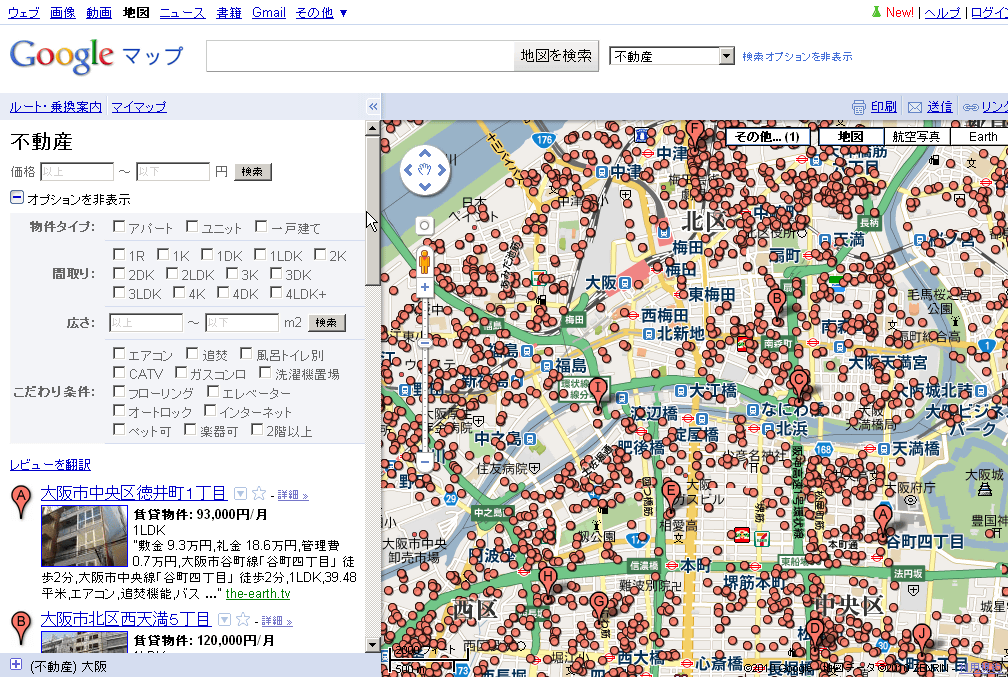Switch to 航空写真 map view
The image size is (1008, 677).
point(915,136)
